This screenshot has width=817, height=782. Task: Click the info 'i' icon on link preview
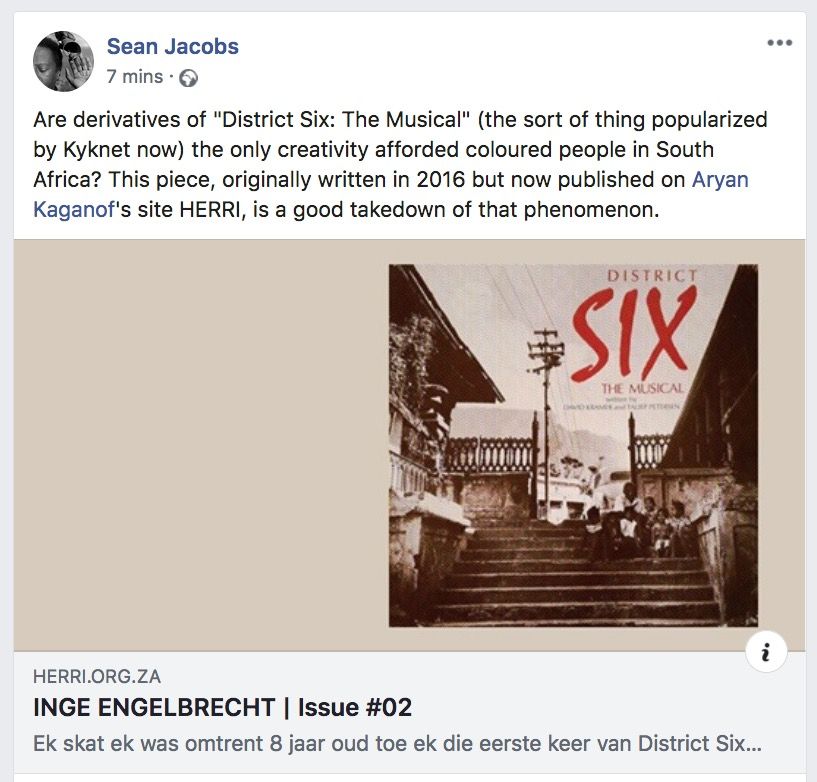click(x=766, y=652)
